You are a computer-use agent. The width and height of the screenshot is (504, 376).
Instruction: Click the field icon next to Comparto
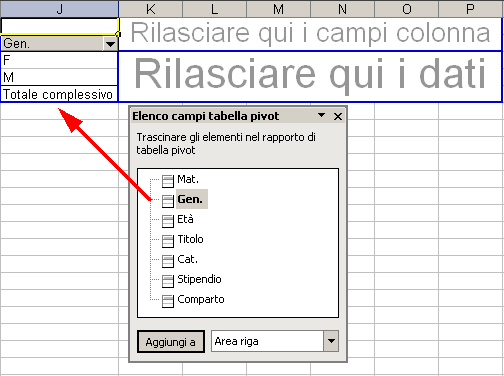click(x=168, y=301)
